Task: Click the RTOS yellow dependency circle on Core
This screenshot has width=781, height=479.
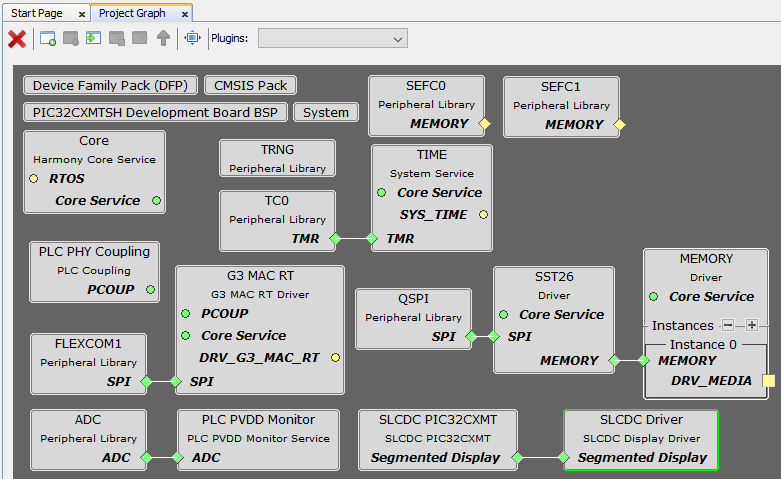Action: [33, 178]
